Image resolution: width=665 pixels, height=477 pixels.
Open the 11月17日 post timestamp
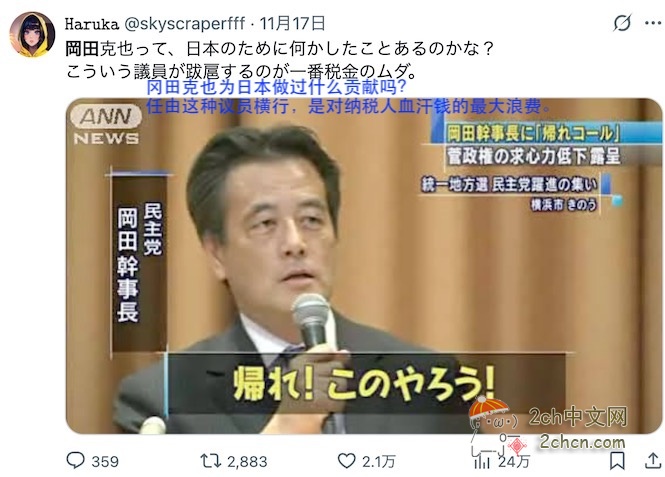tap(292, 24)
